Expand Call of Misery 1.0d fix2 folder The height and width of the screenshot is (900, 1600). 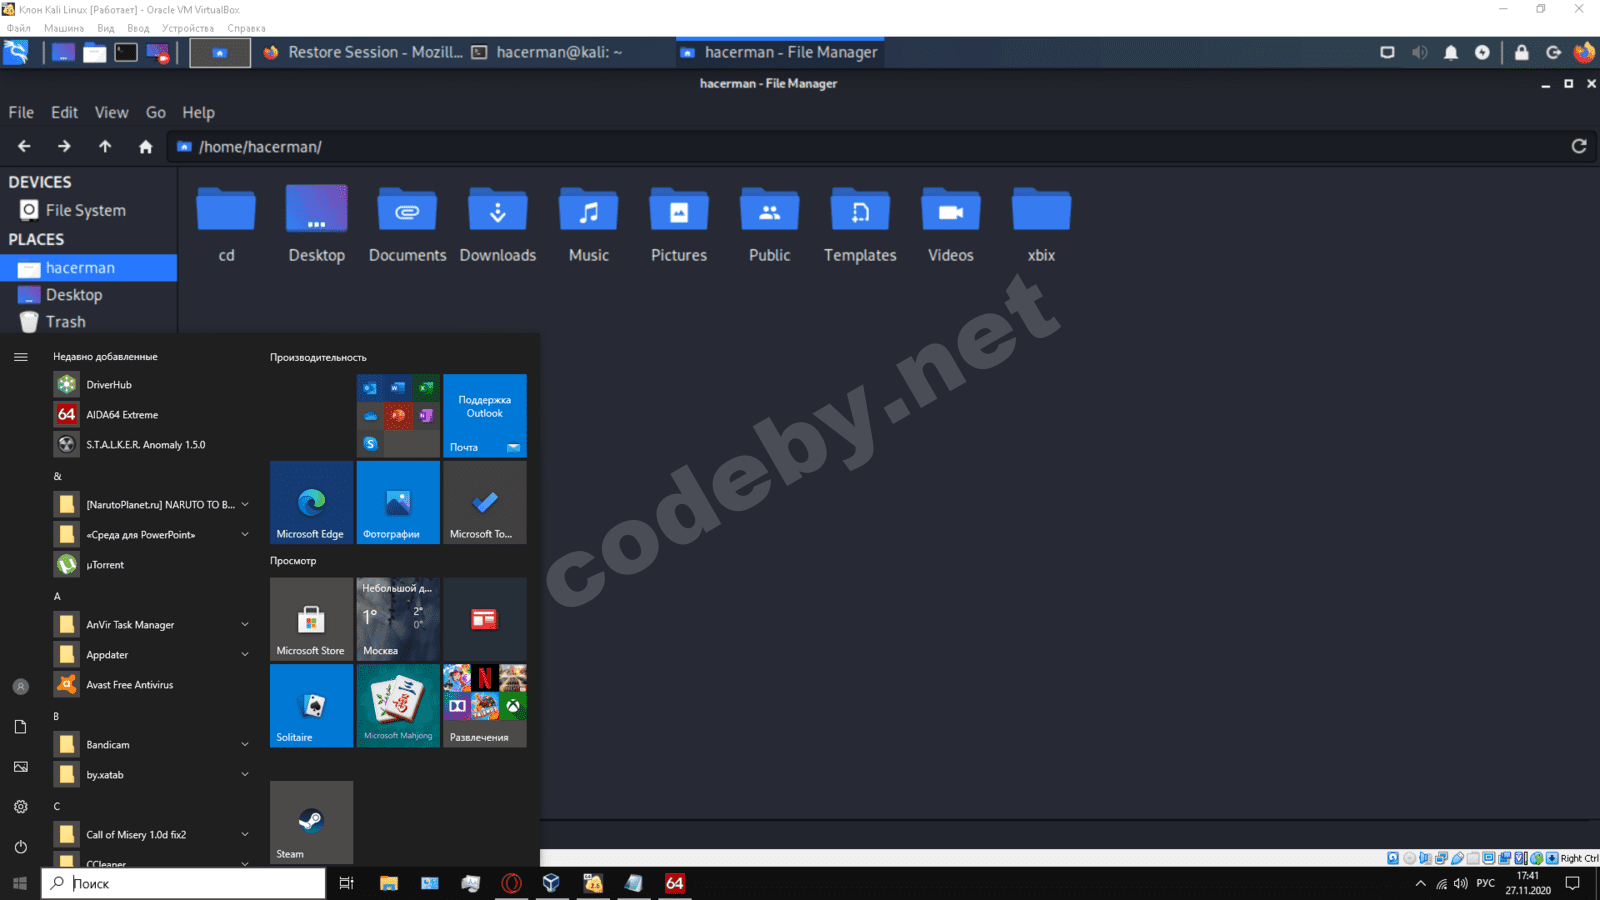pyautogui.click(x=245, y=835)
